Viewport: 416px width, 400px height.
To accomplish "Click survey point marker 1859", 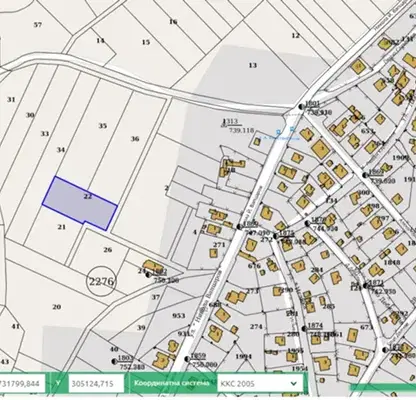I will 187,359.
